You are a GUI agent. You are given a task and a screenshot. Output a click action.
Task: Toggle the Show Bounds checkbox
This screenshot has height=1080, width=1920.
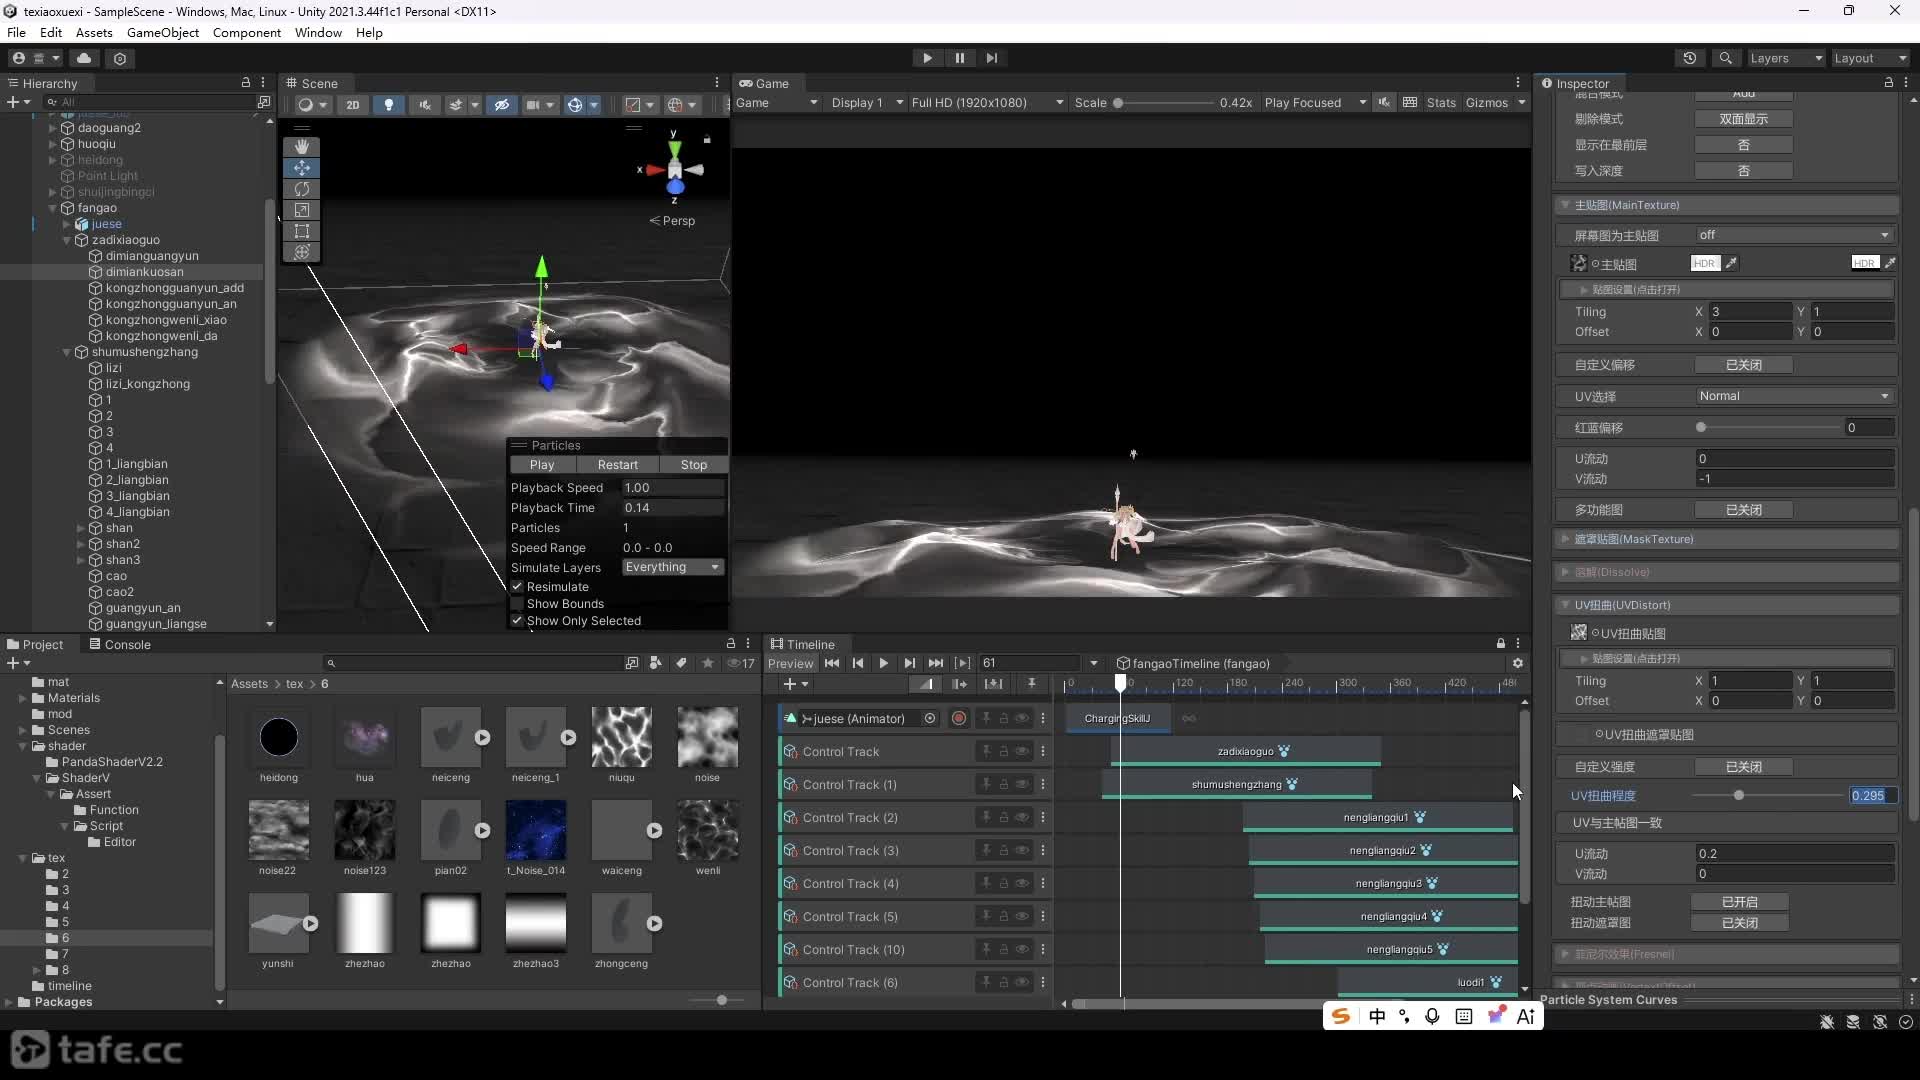point(517,604)
